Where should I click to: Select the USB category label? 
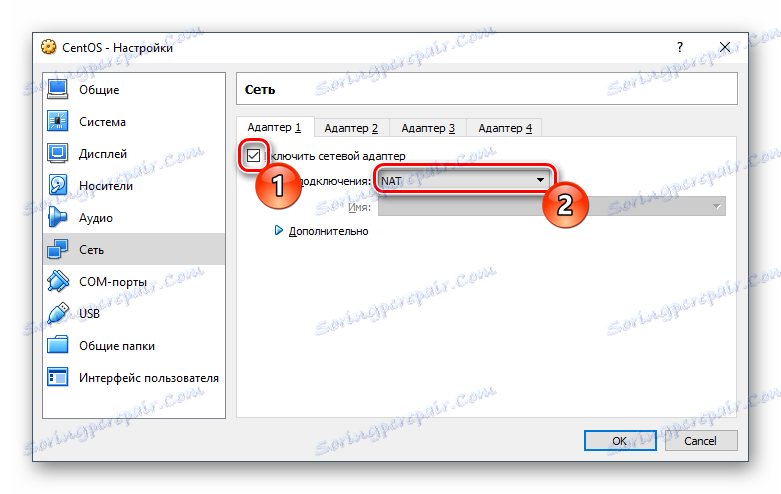coord(89,313)
